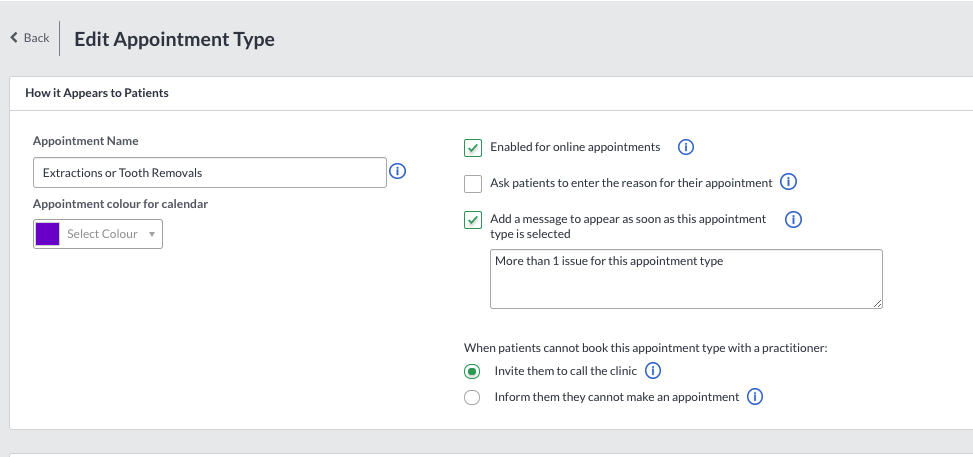Click in the appointment message text area

pos(686,279)
